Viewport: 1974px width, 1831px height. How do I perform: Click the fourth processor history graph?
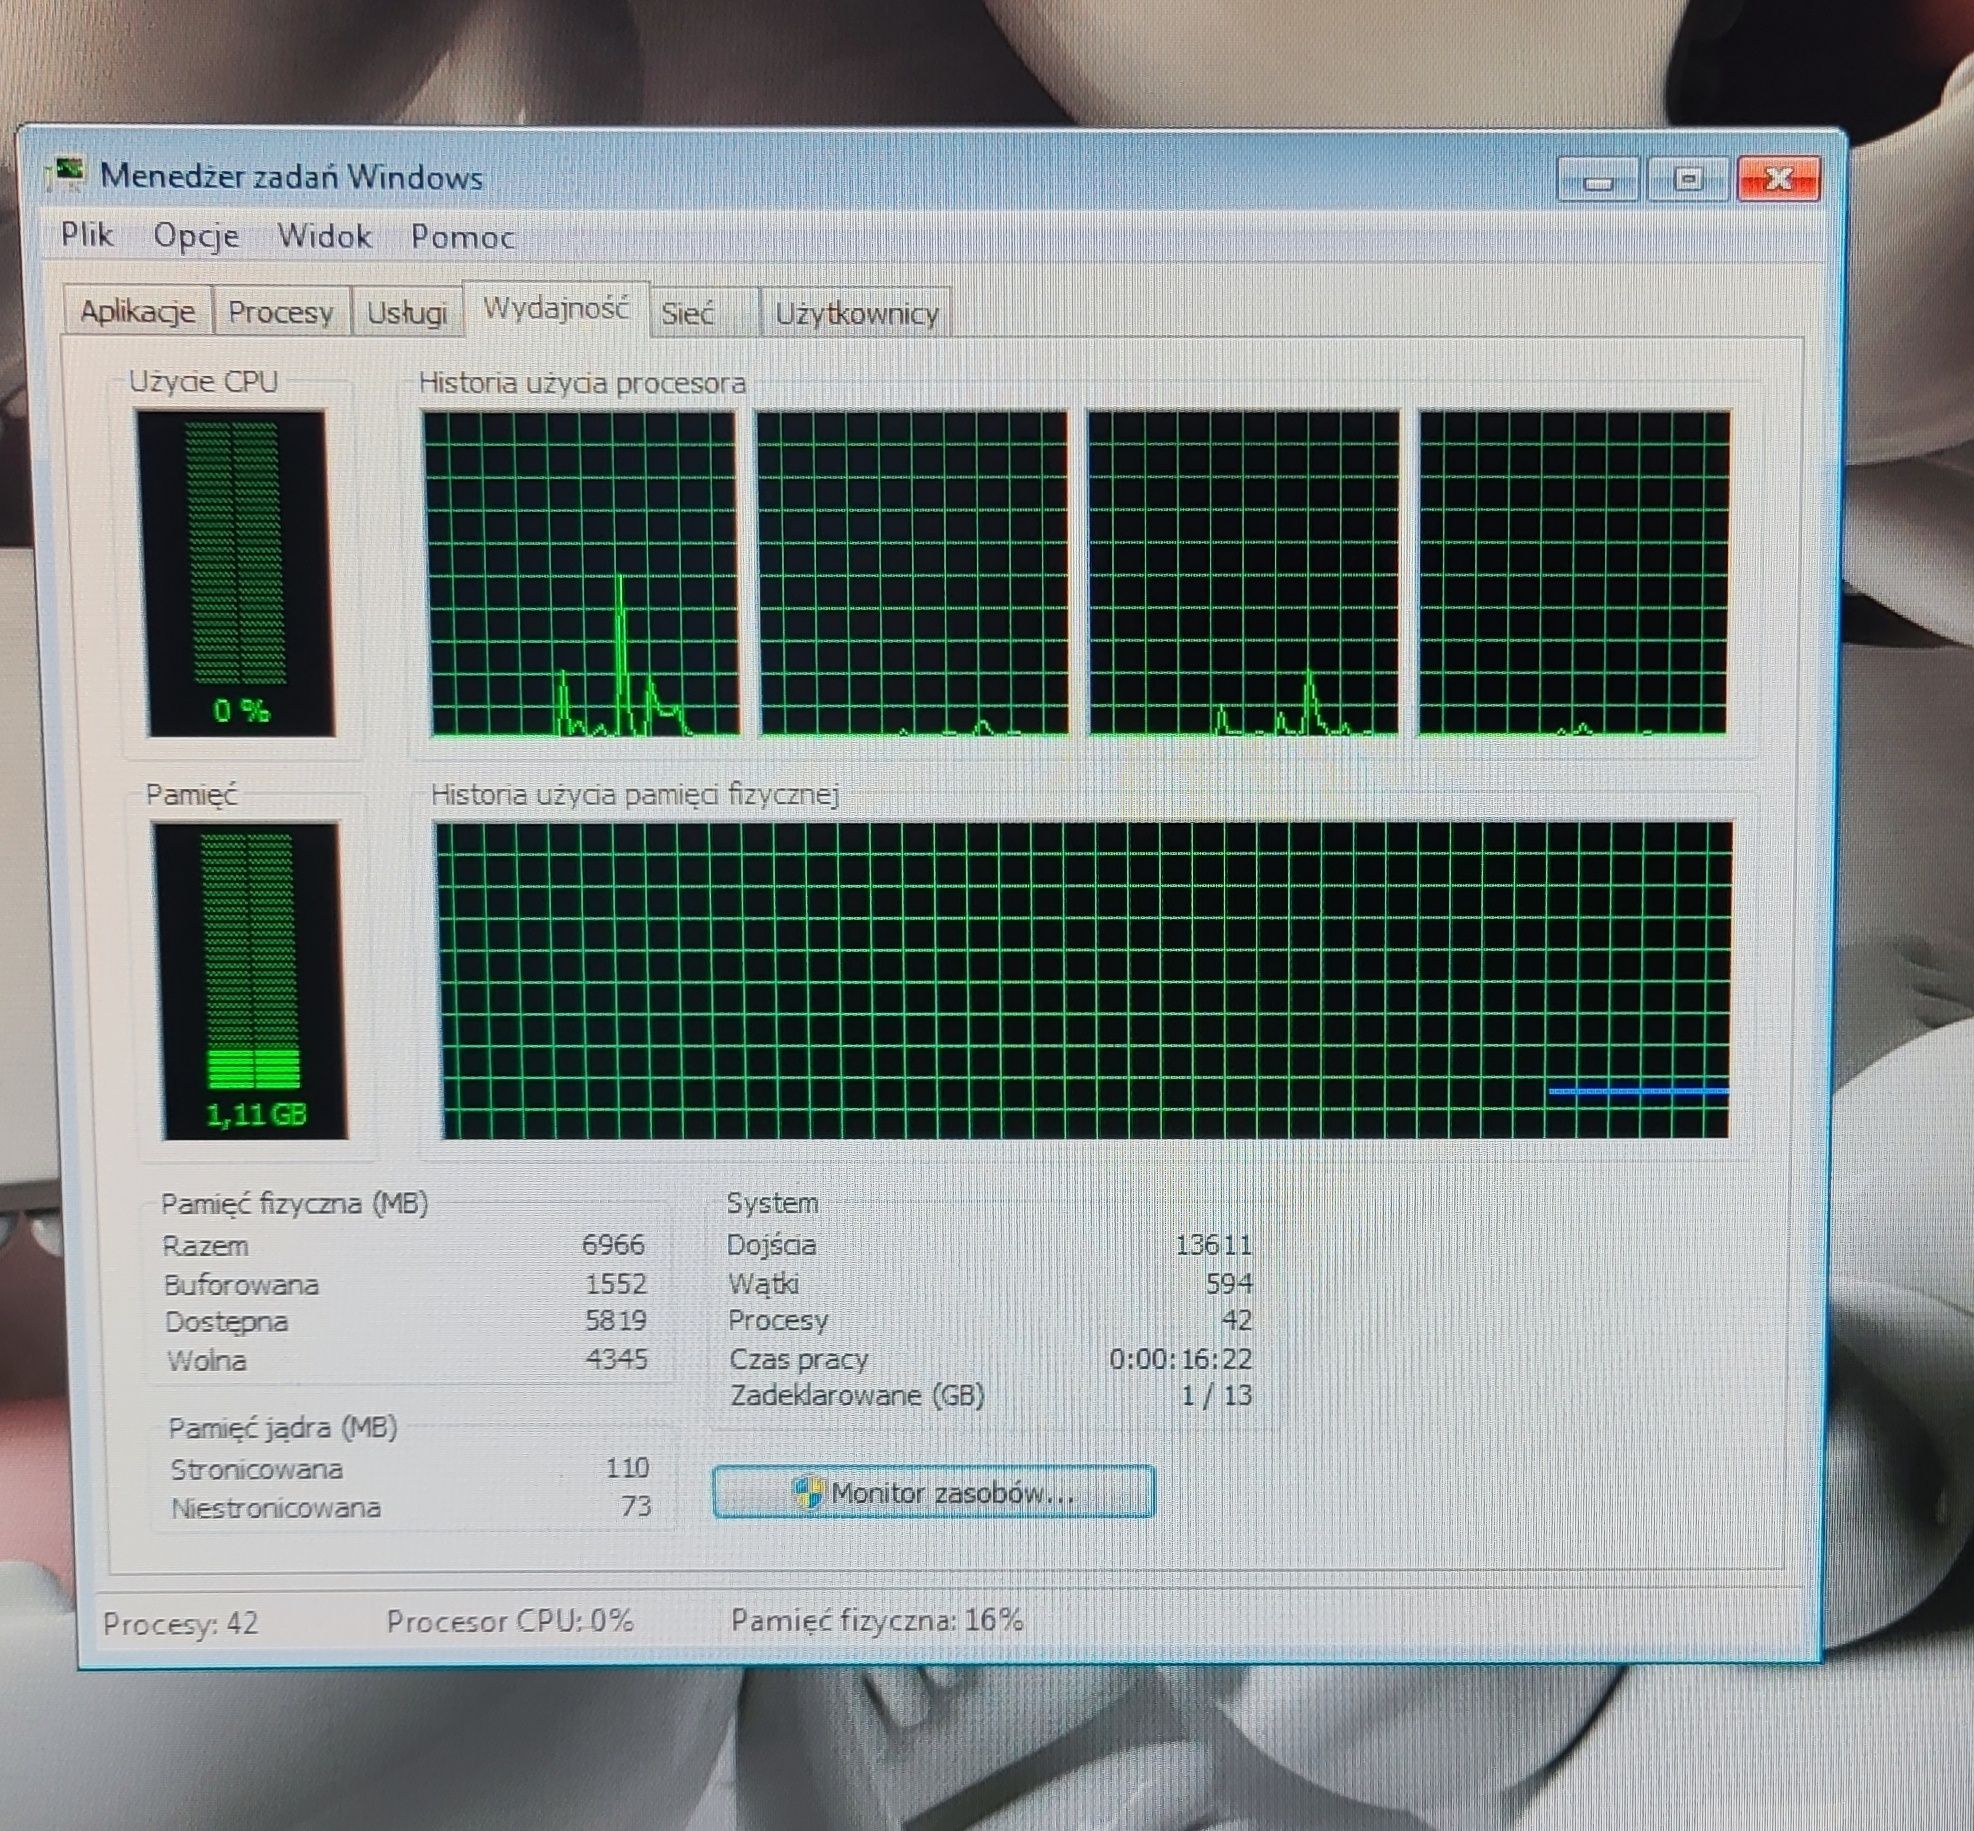click(x=1573, y=573)
